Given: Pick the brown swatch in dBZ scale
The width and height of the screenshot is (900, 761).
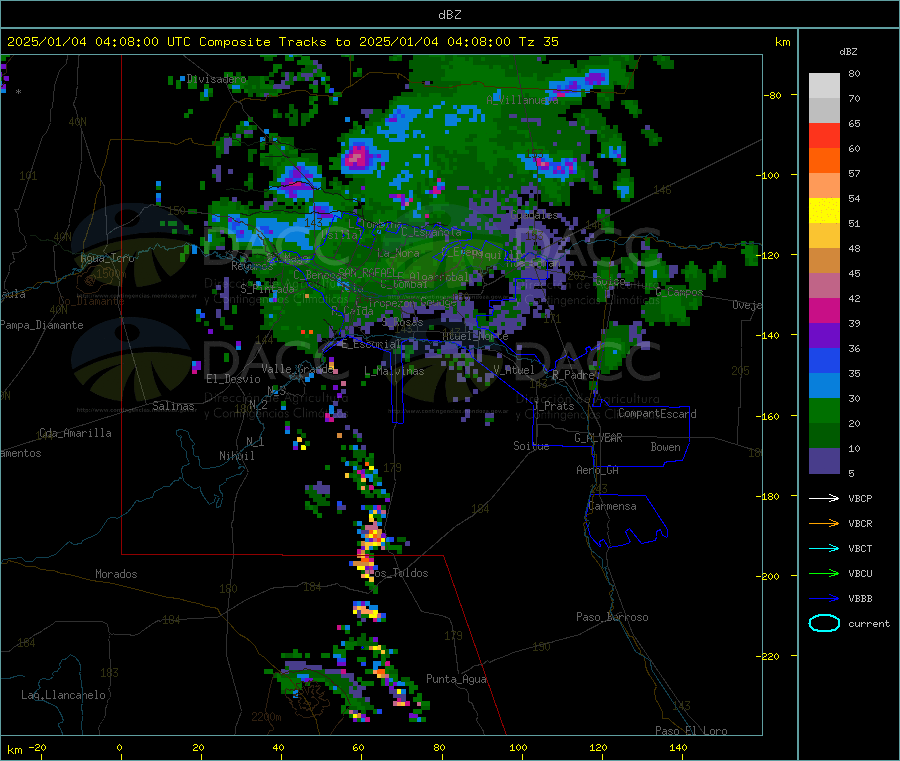Looking at the screenshot, I should click(824, 261).
